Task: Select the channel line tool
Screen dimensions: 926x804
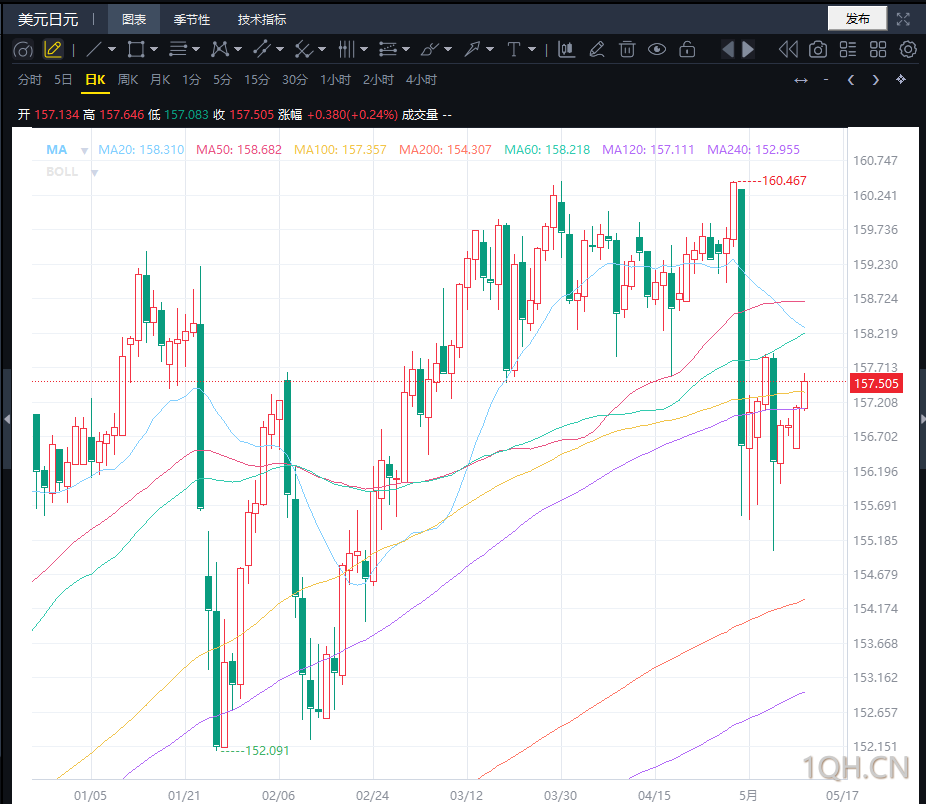Action: point(262,50)
